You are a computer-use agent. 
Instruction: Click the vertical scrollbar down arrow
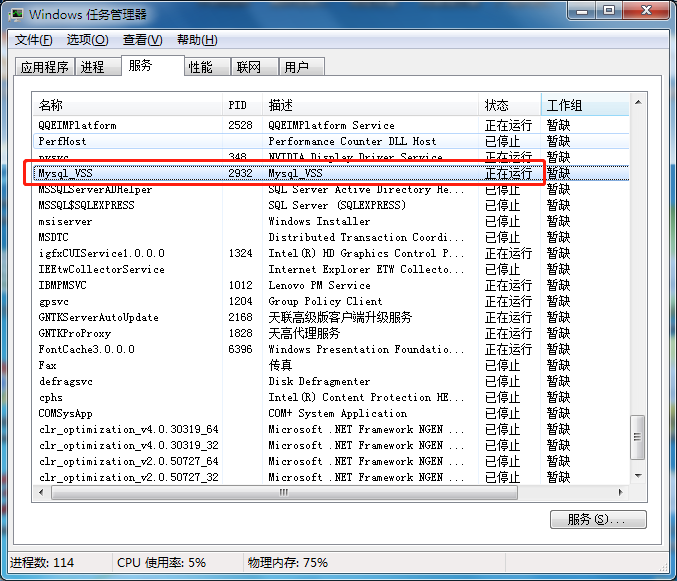point(638,476)
